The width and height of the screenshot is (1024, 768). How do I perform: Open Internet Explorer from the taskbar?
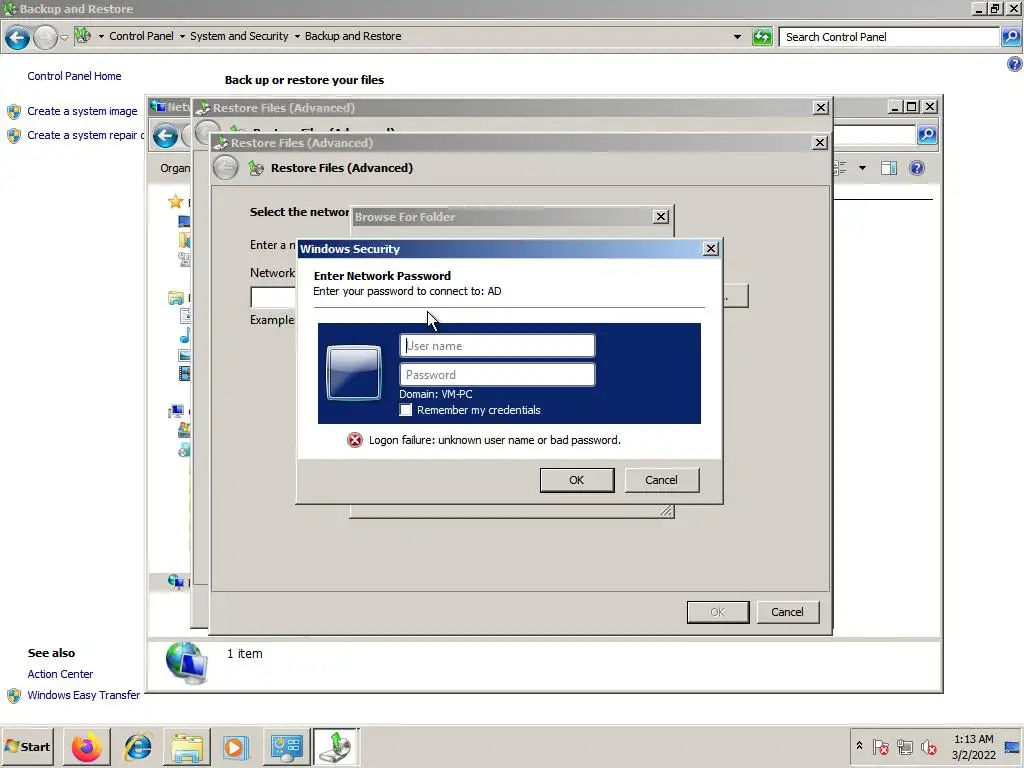click(137, 746)
